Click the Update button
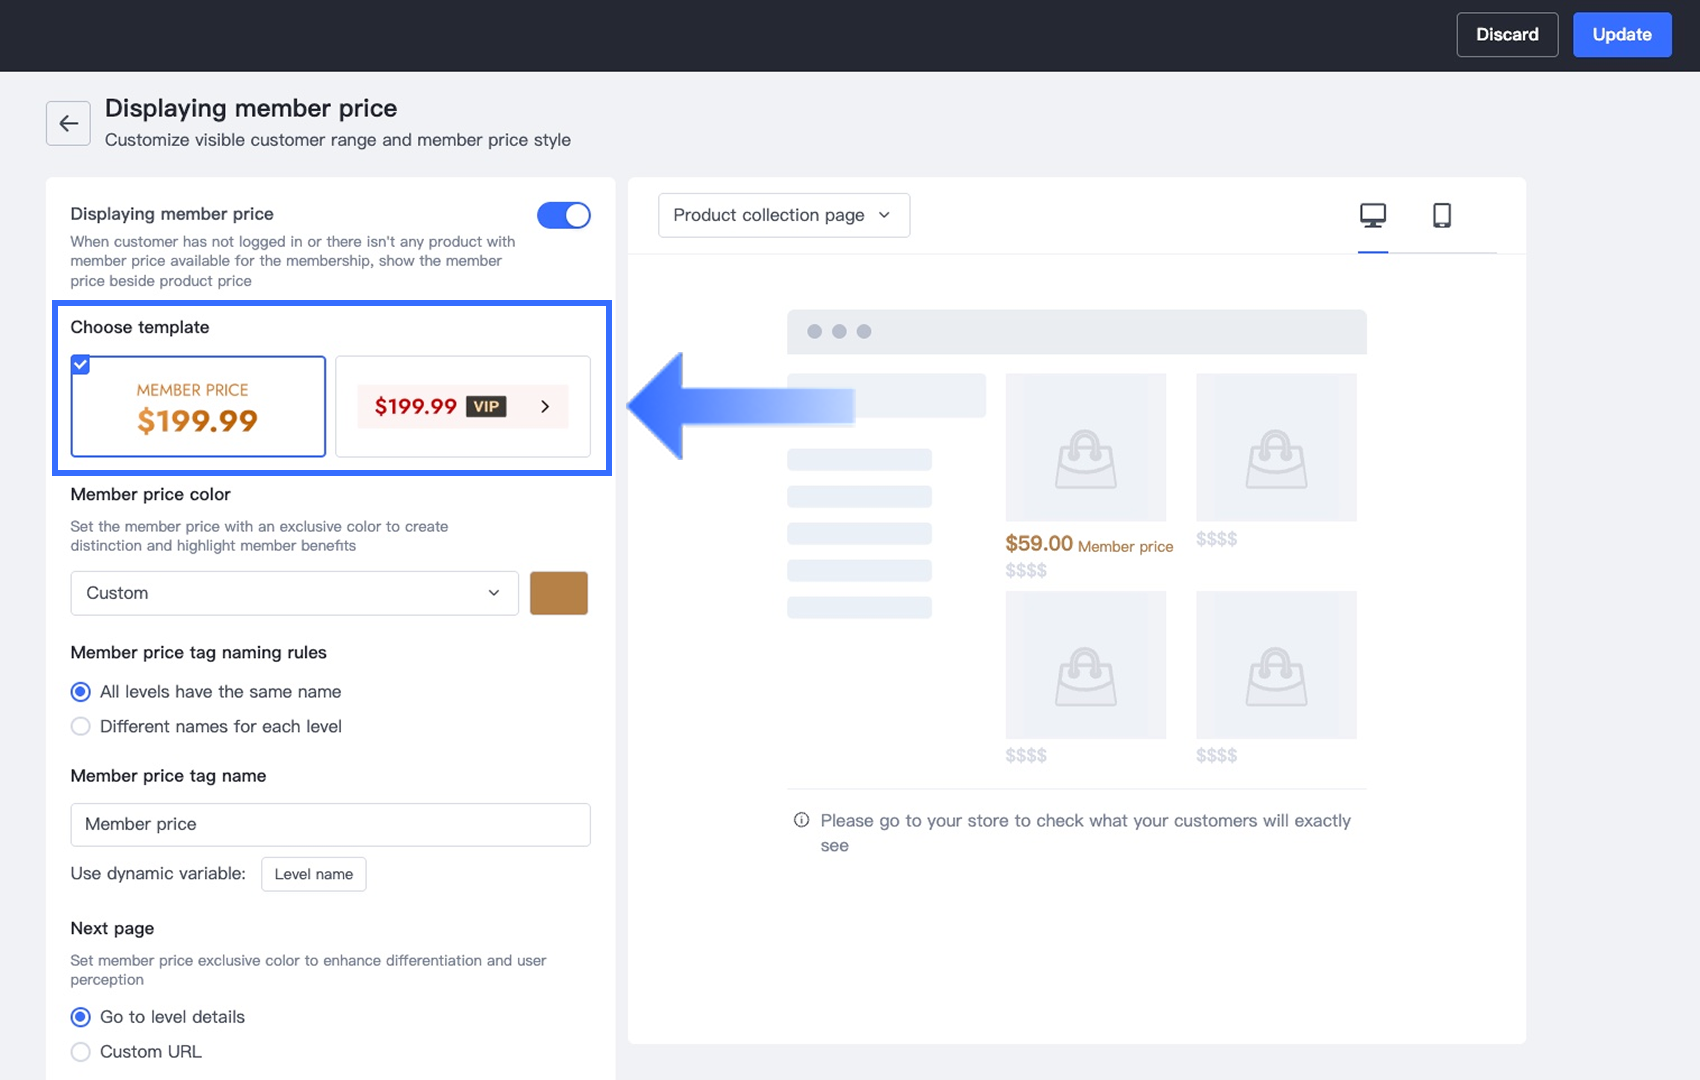This screenshot has width=1700, height=1080. point(1622,35)
